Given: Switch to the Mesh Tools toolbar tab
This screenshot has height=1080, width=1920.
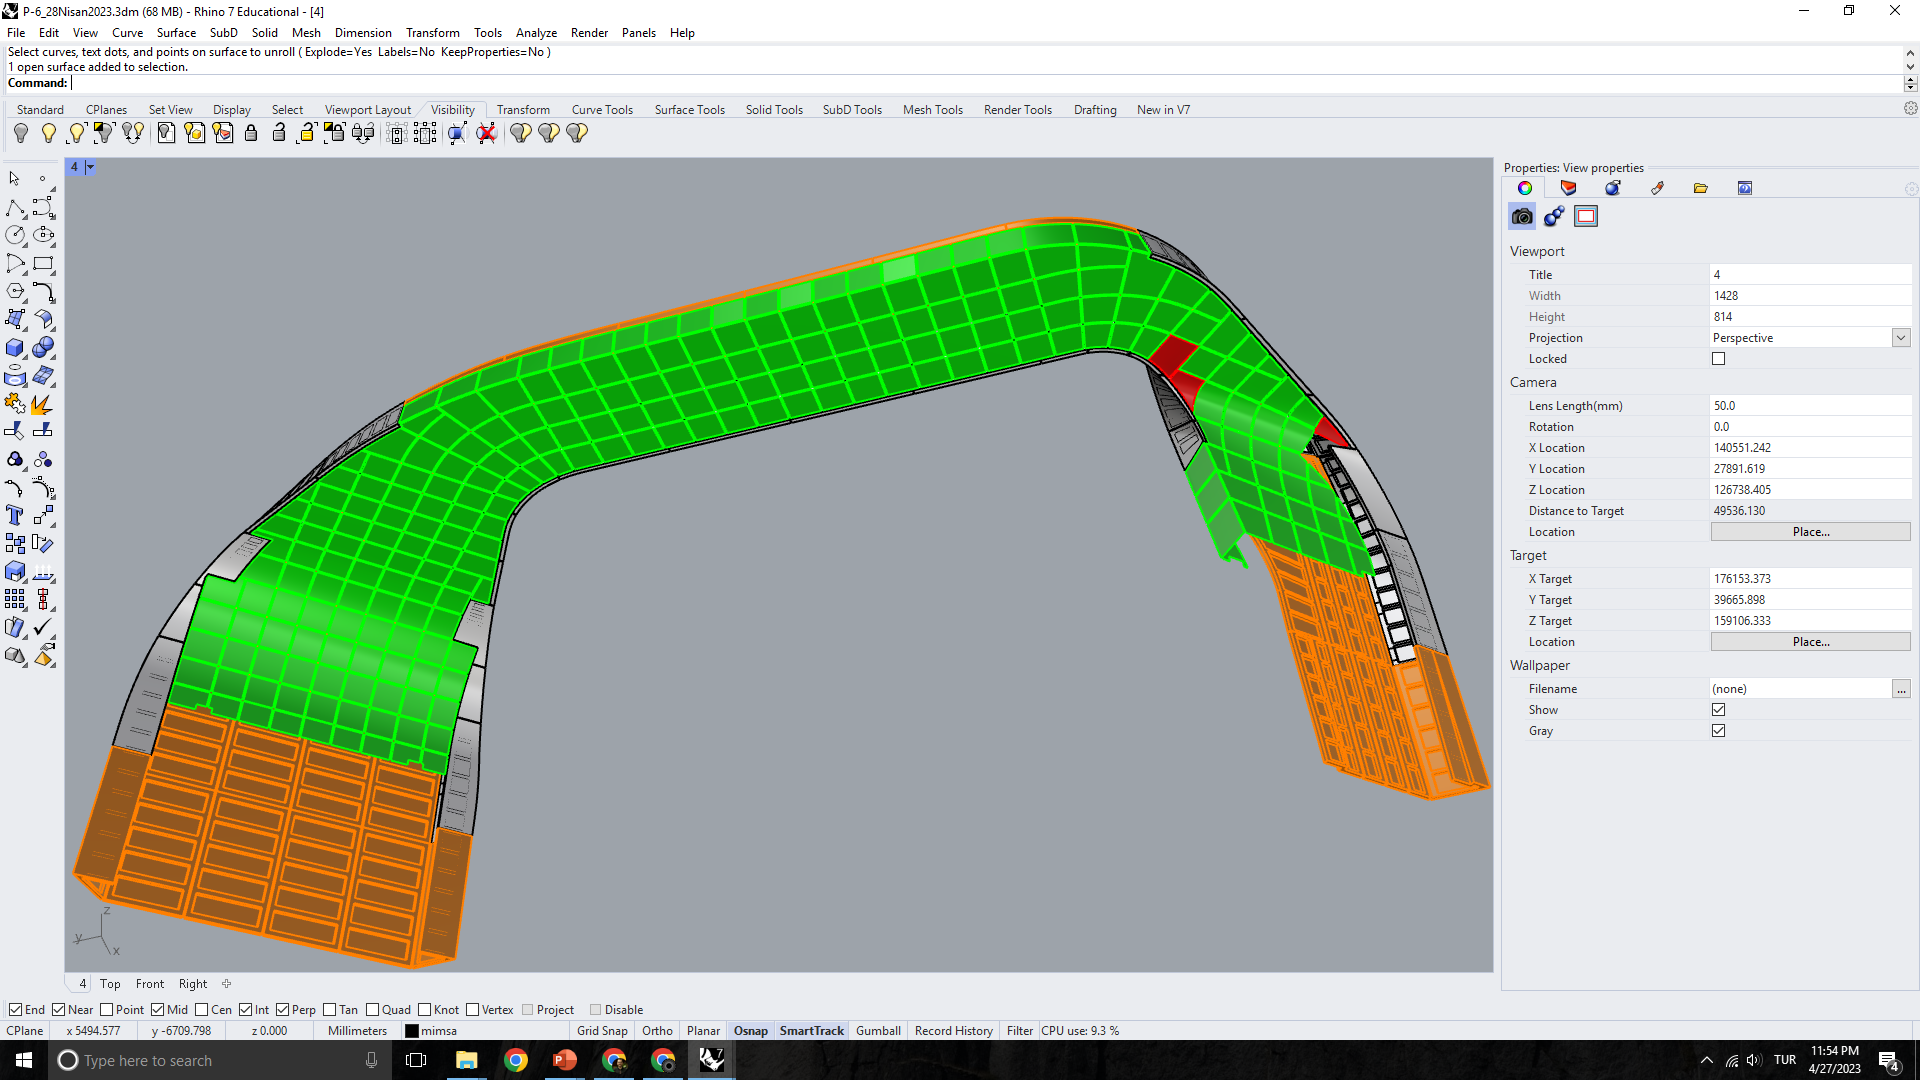Looking at the screenshot, I should tap(932, 110).
